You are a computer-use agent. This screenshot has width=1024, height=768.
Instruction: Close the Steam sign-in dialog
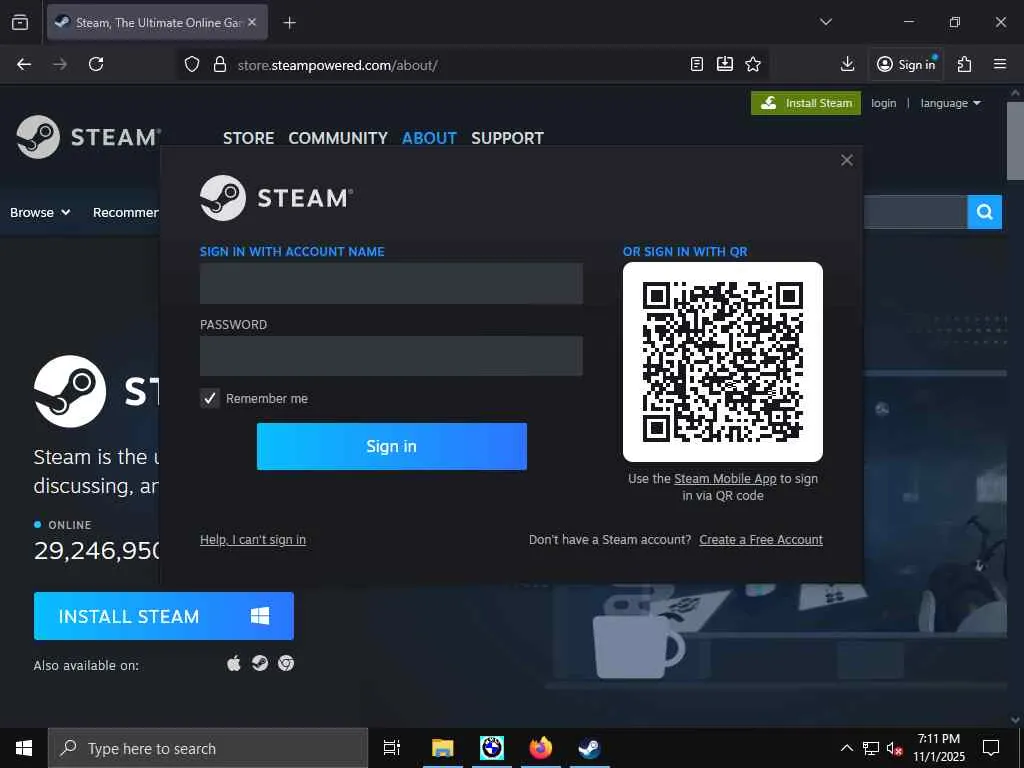847,160
